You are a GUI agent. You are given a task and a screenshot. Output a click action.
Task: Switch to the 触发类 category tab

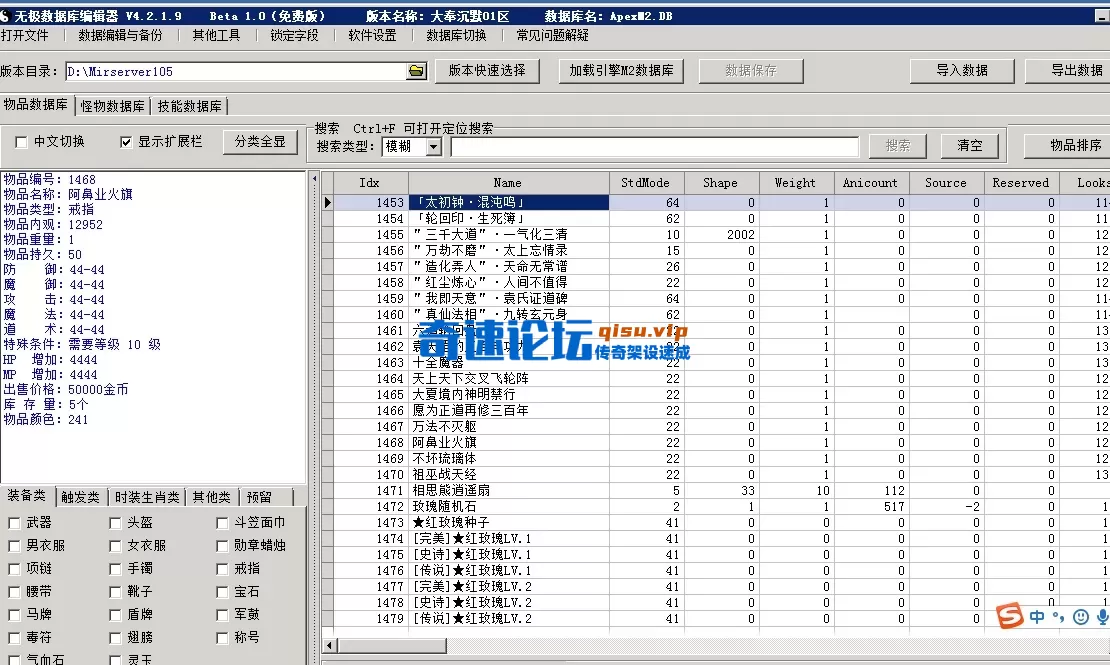point(79,496)
